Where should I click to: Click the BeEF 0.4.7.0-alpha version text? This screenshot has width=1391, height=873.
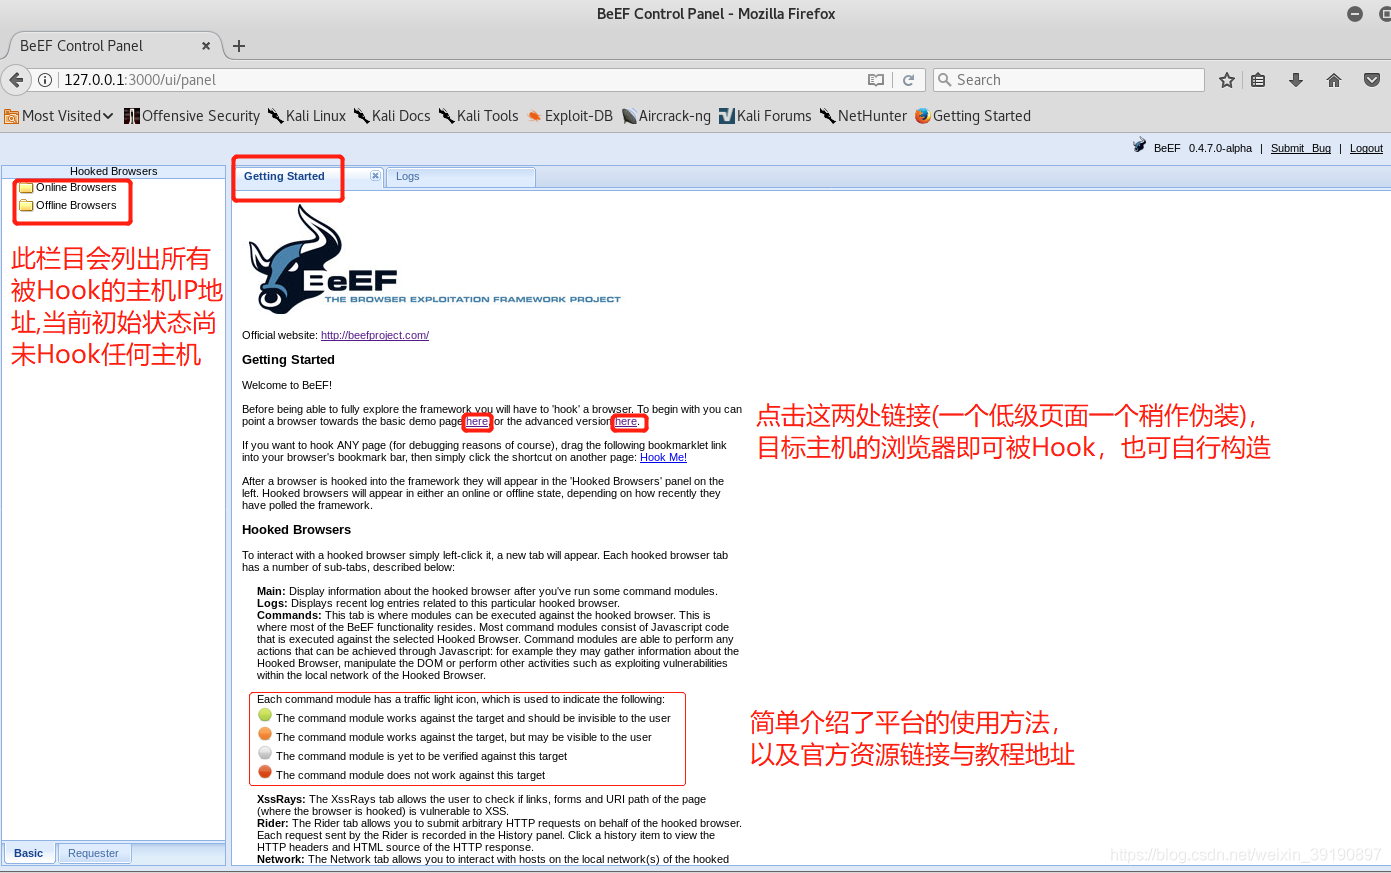tap(1203, 148)
